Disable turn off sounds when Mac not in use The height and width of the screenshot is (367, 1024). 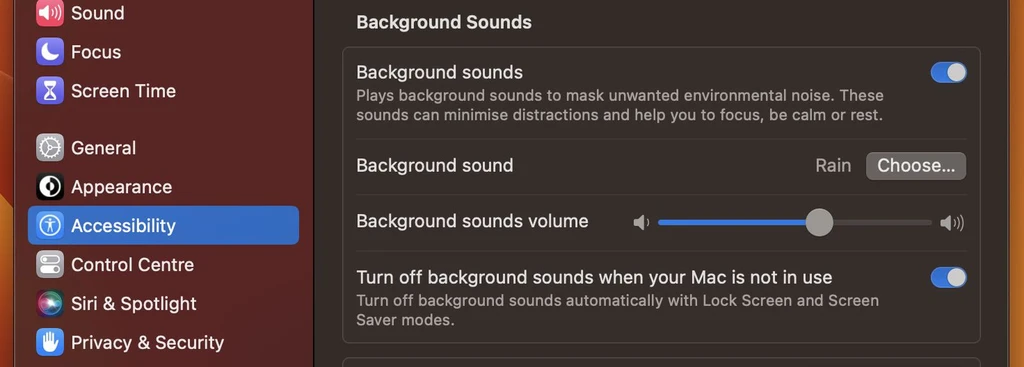point(948,278)
